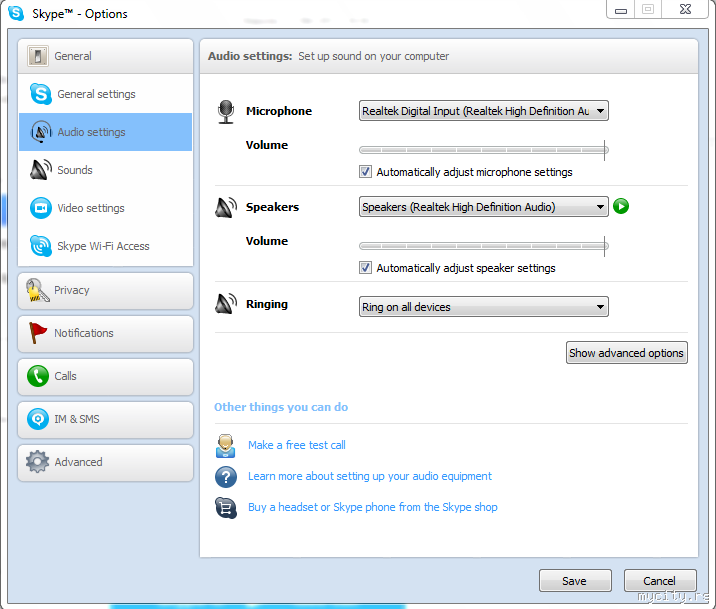Expand the Advanced section
The height and width of the screenshot is (609, 716).
click(x=105, y=462)
